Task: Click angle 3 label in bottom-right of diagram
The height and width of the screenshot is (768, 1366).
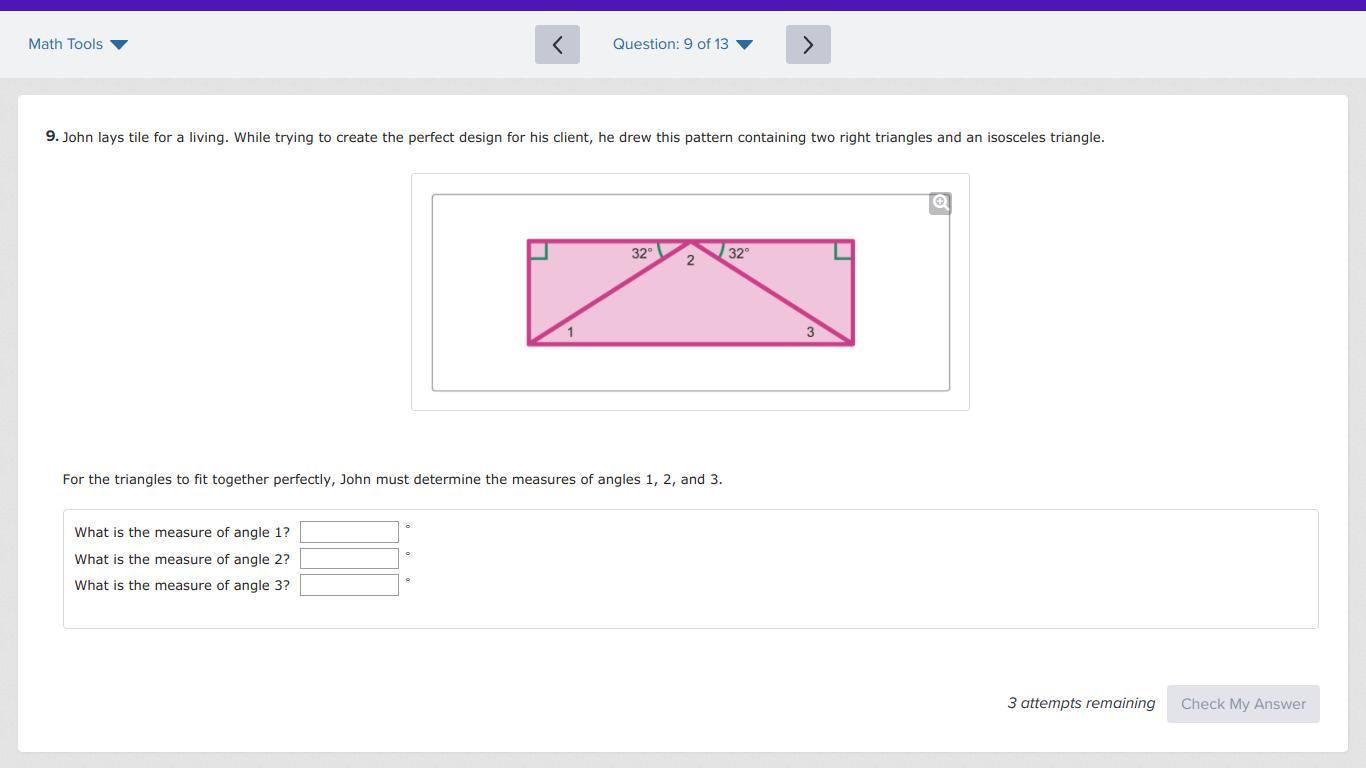Action: pyautogui.click(x=810, y=332)
